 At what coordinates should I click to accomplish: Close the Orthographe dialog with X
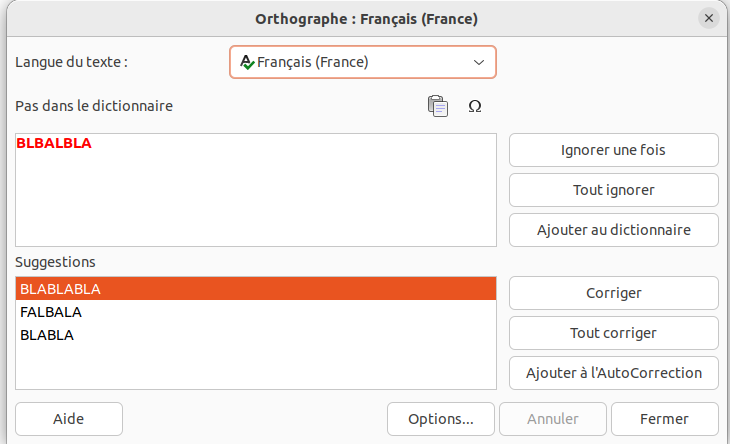point(709,18)
